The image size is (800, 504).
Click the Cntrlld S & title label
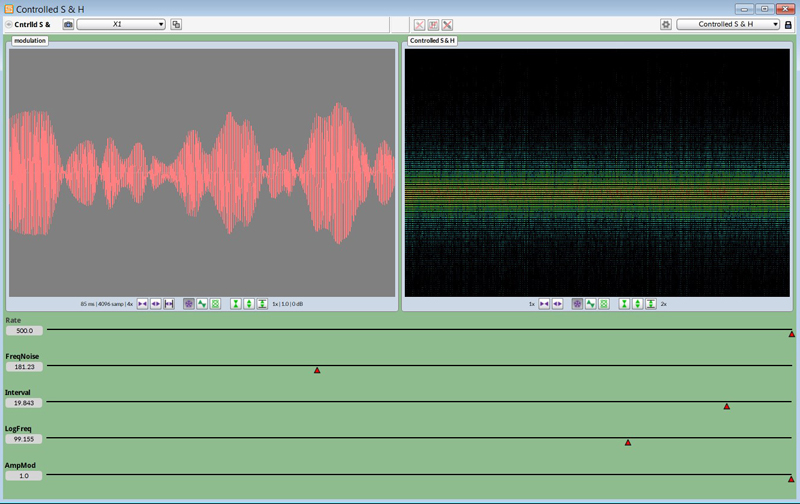click(x=32, y=24)
